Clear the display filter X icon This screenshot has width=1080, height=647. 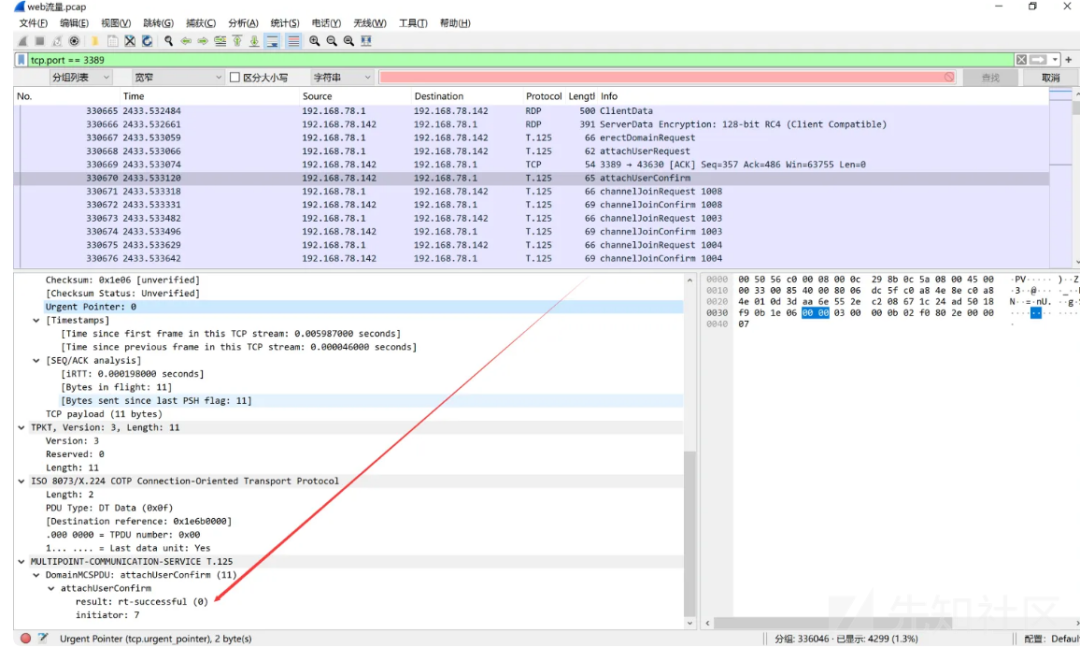coord(1021,60)
